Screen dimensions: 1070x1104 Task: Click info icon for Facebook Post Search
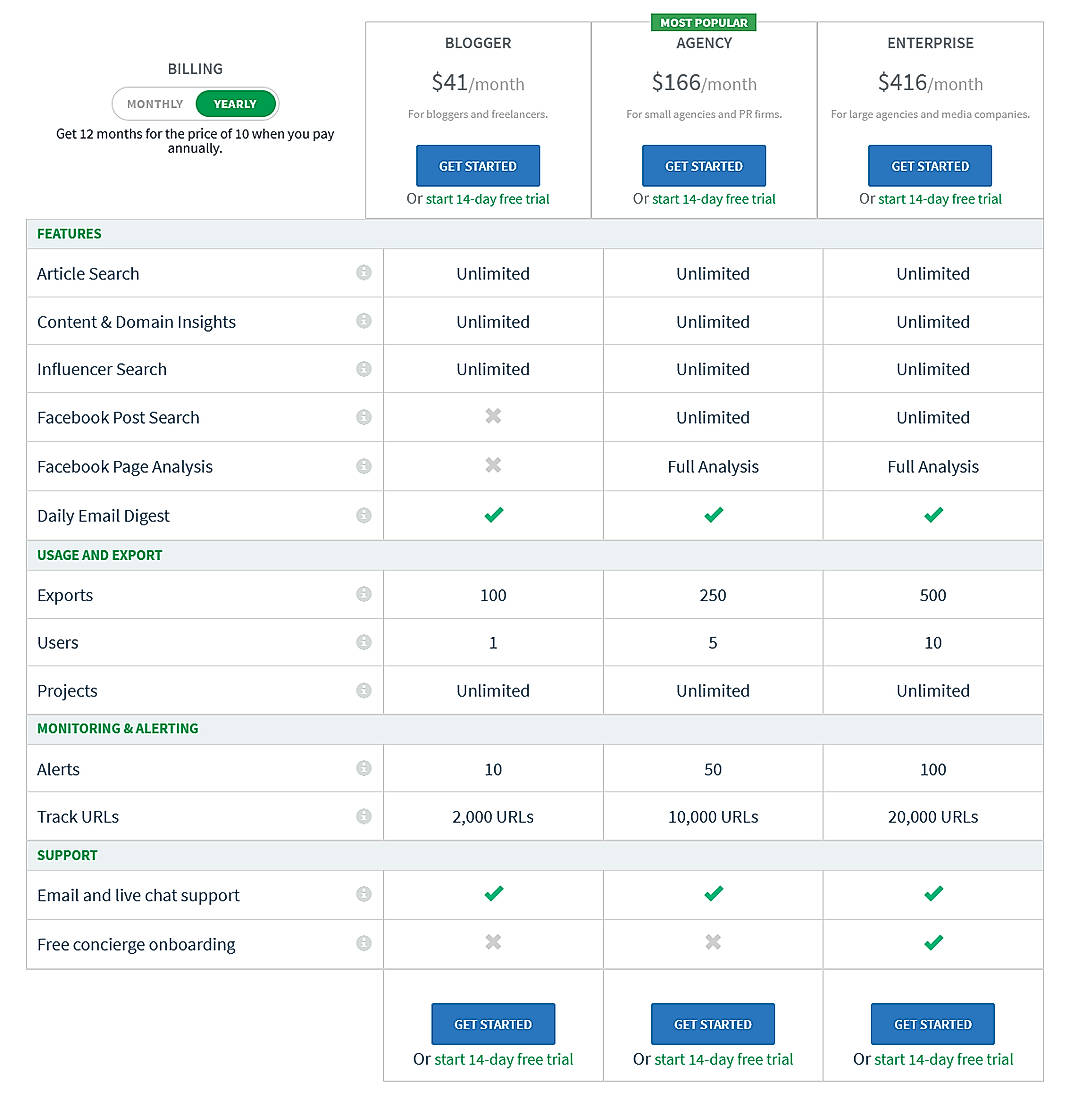364,417
